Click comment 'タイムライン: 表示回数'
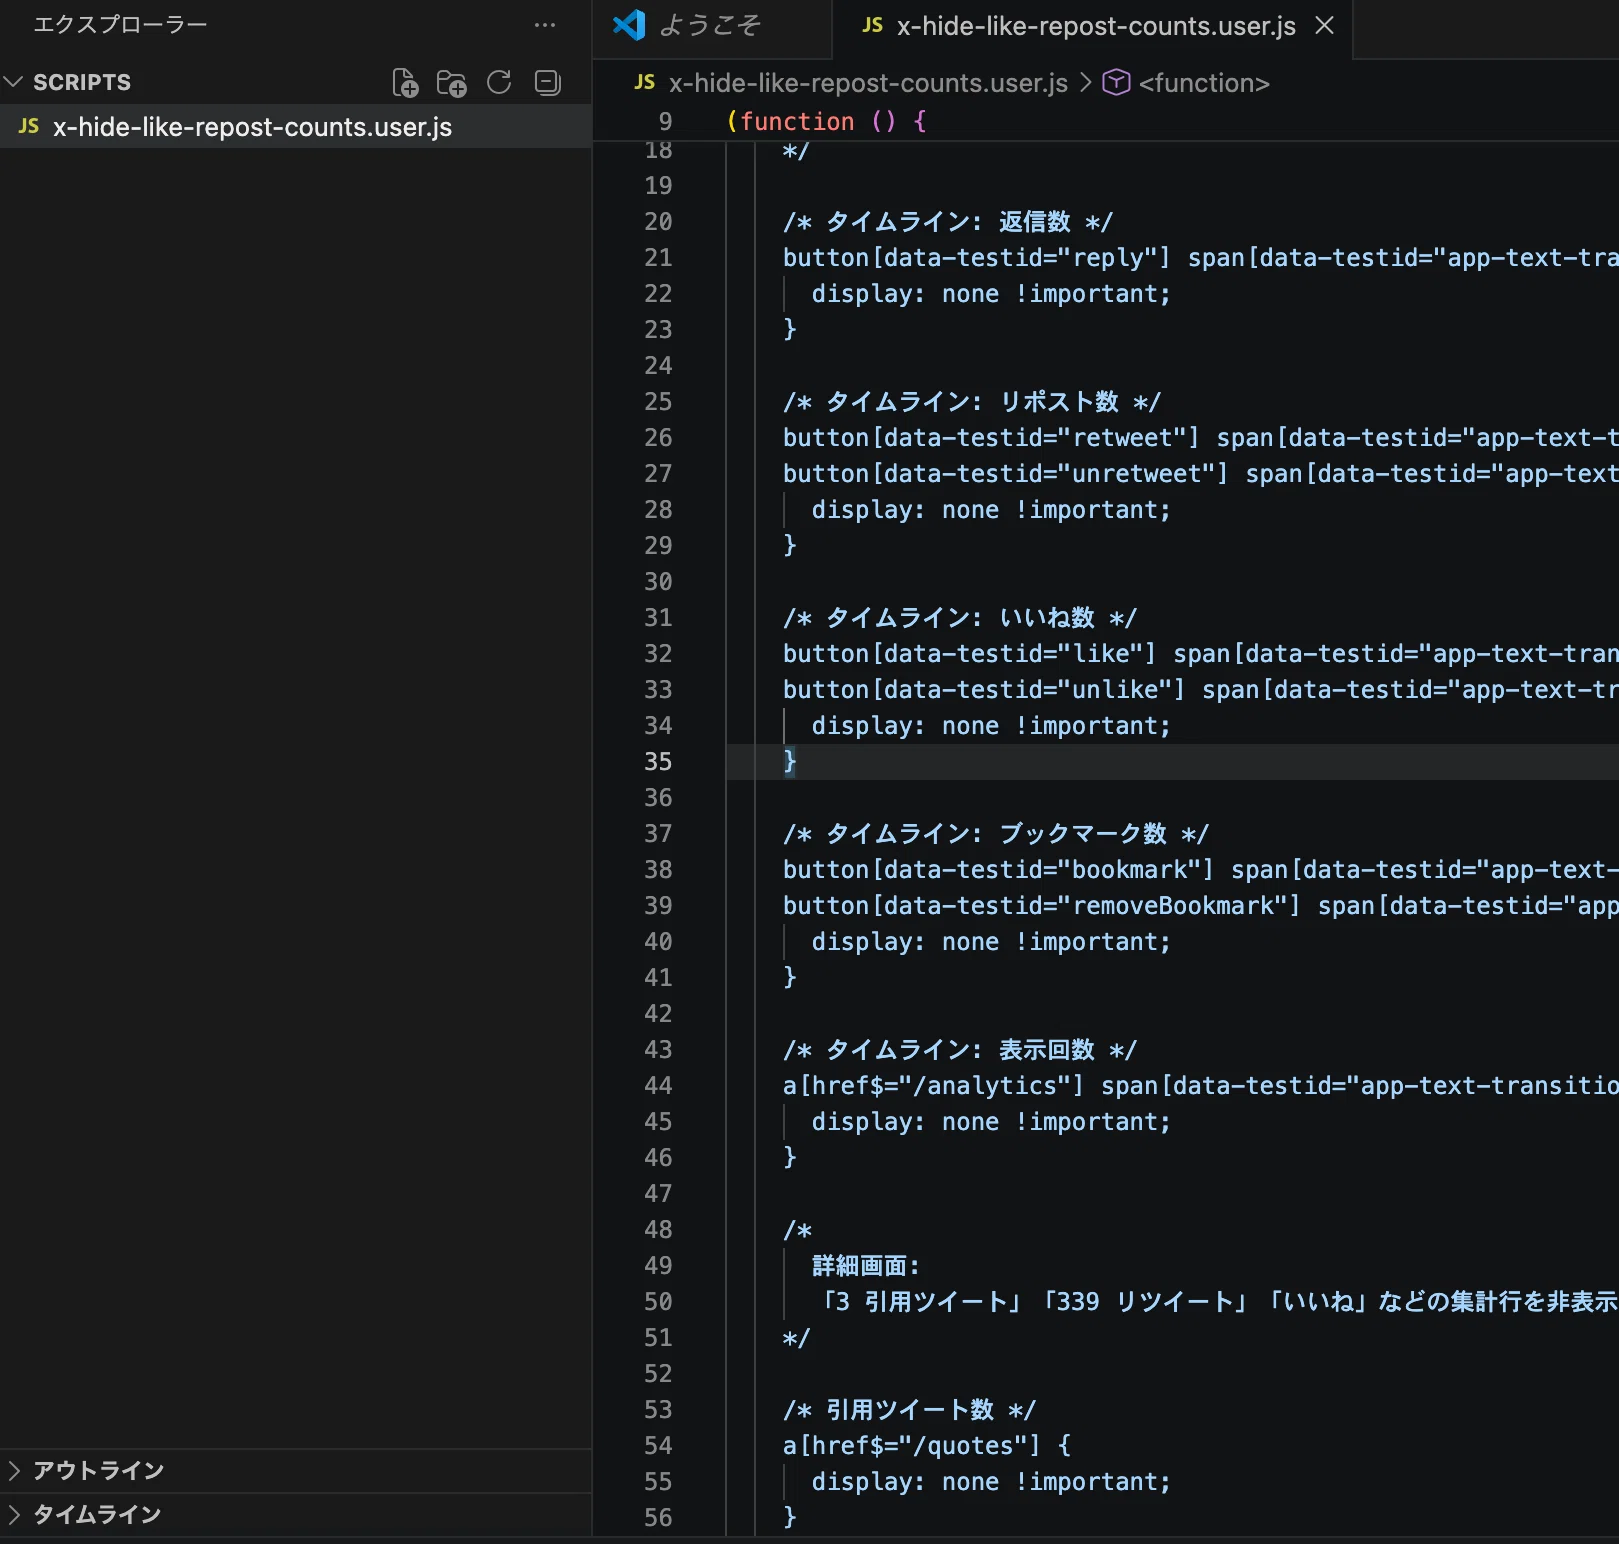This screenshot has height=1544, width=1619. tap(960, 1049)
